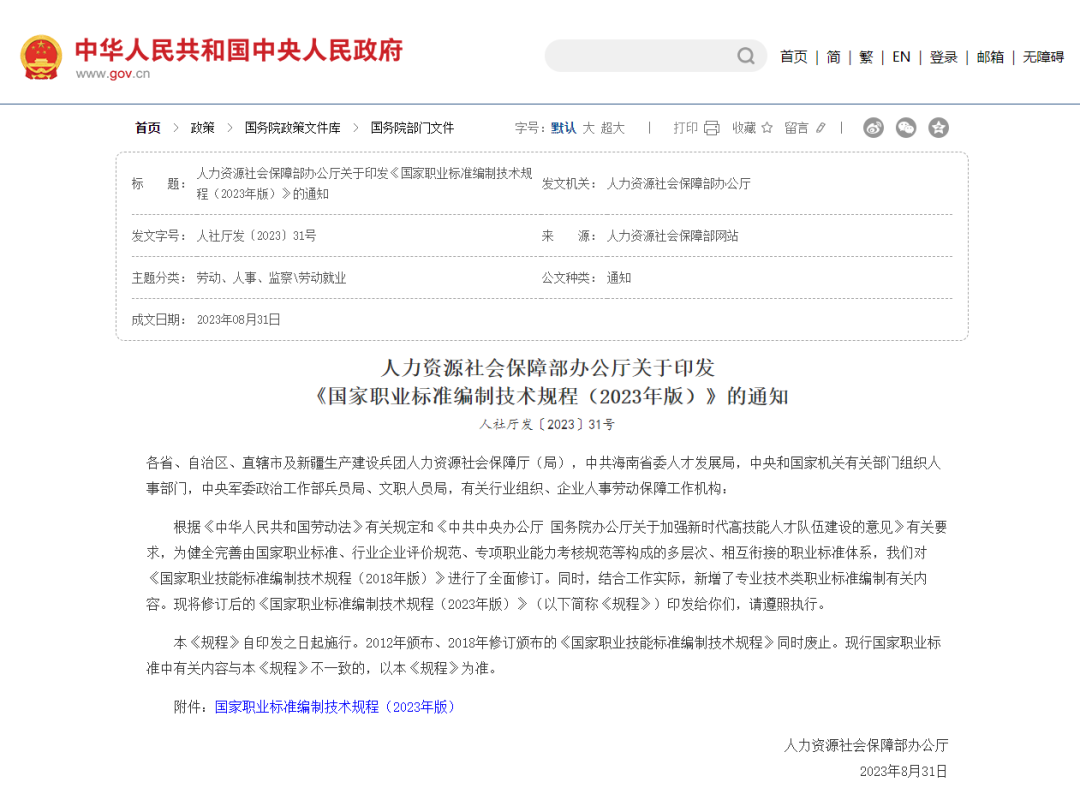Click the 收藏 bookmark text

point(744,128)
